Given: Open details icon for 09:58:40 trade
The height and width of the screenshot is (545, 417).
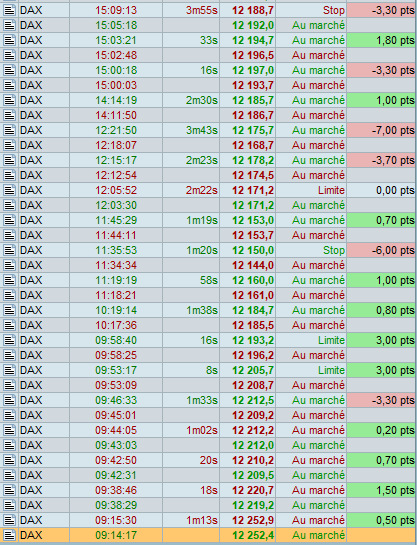Looking at the screenshot, I should click(9, 340).
